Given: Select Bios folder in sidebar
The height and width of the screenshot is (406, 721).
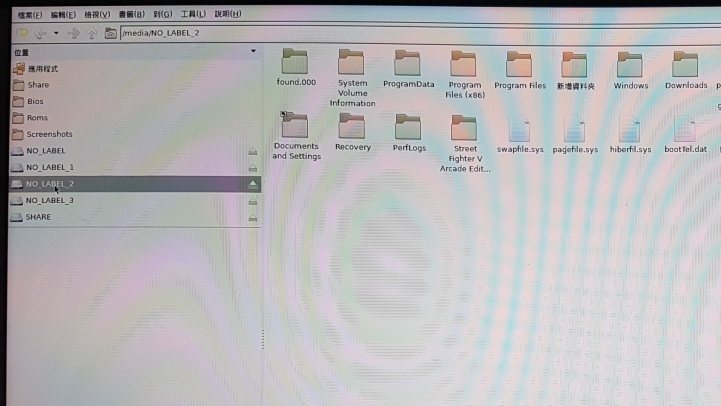Looking at the screenshot, I should point(136,102).
